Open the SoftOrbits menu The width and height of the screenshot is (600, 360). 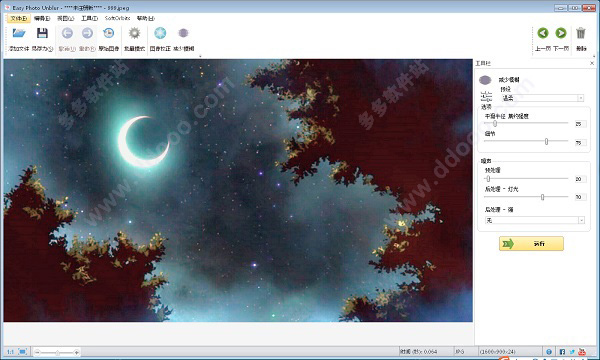pyautogui.click(x=117, y=18)
